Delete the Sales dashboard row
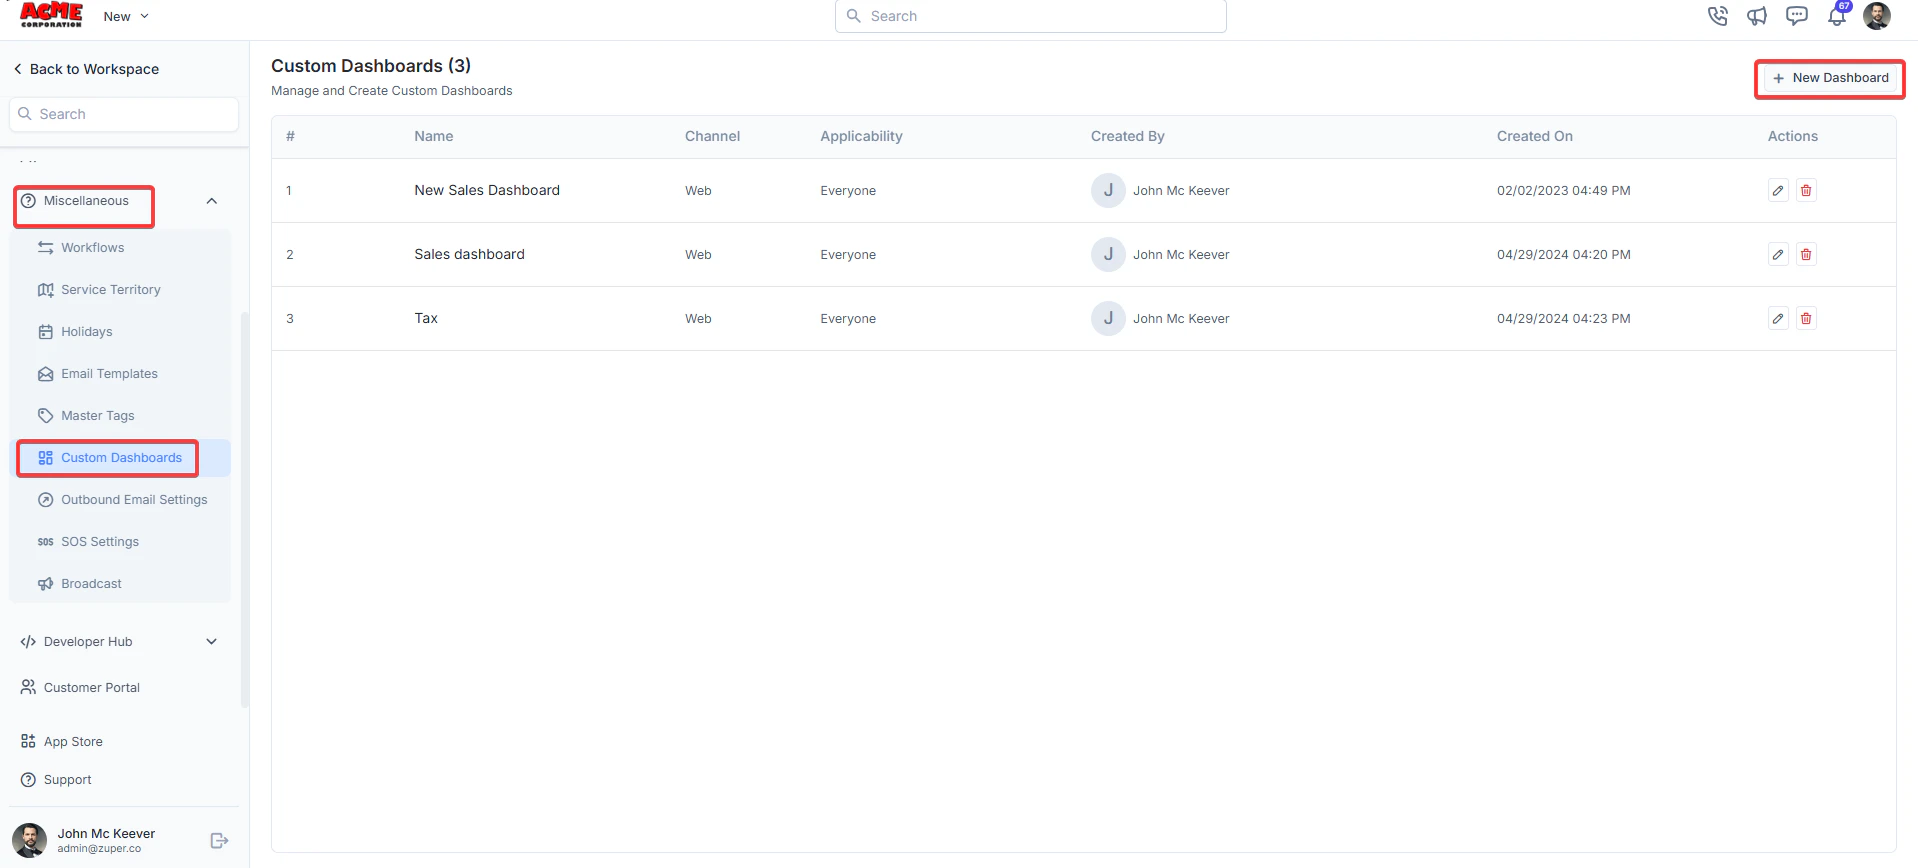The image size is (1918, 868). (x=1806, y=254)
